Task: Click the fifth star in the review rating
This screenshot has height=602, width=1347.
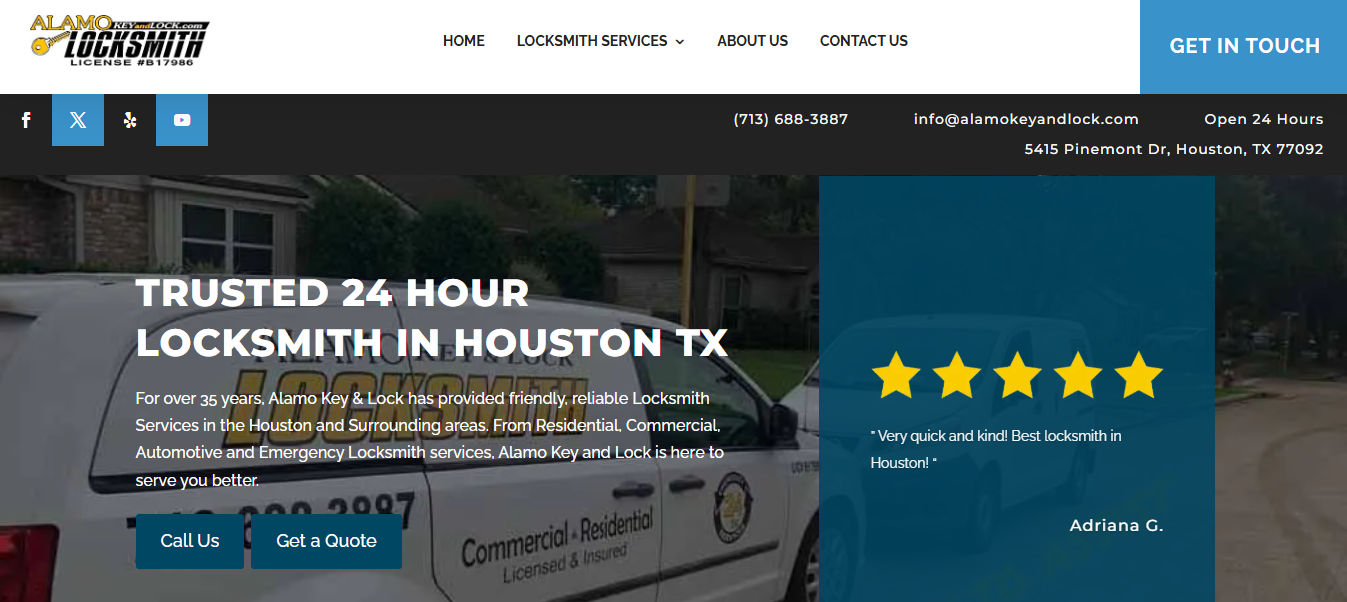Action: pyautogui.click(x=1138, y=375)
